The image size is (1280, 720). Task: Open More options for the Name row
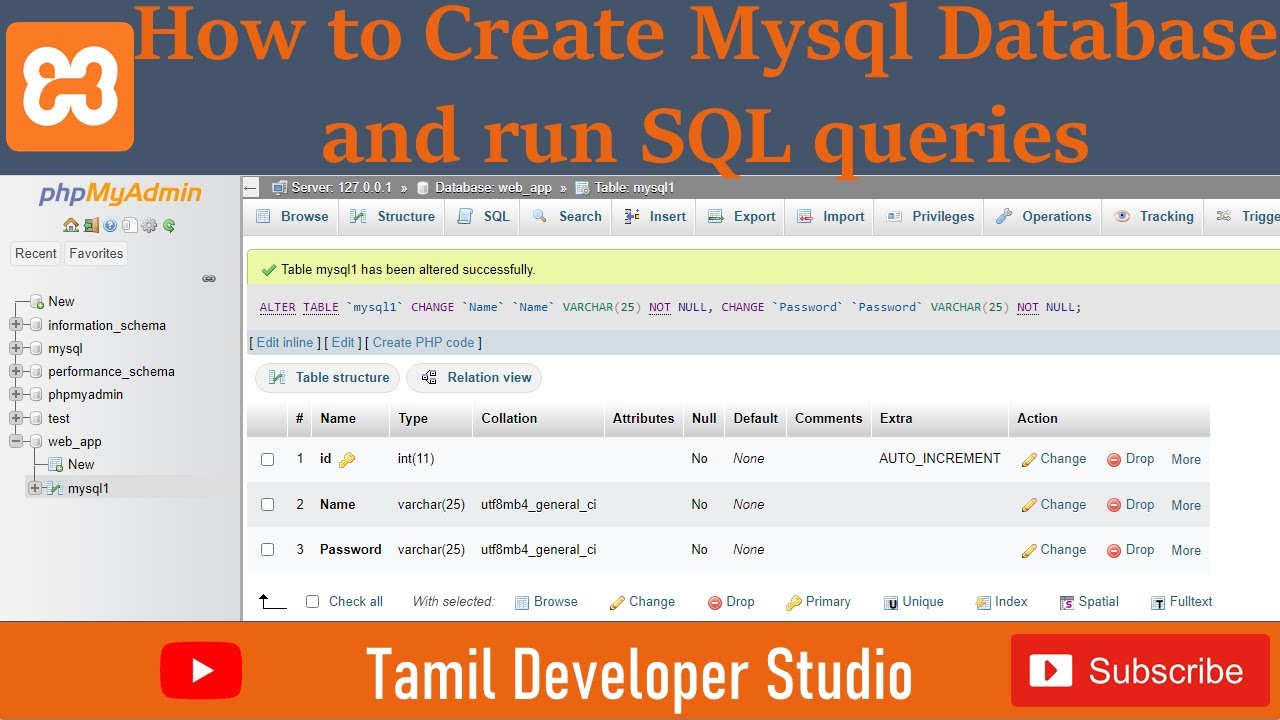coord(1186,505)
